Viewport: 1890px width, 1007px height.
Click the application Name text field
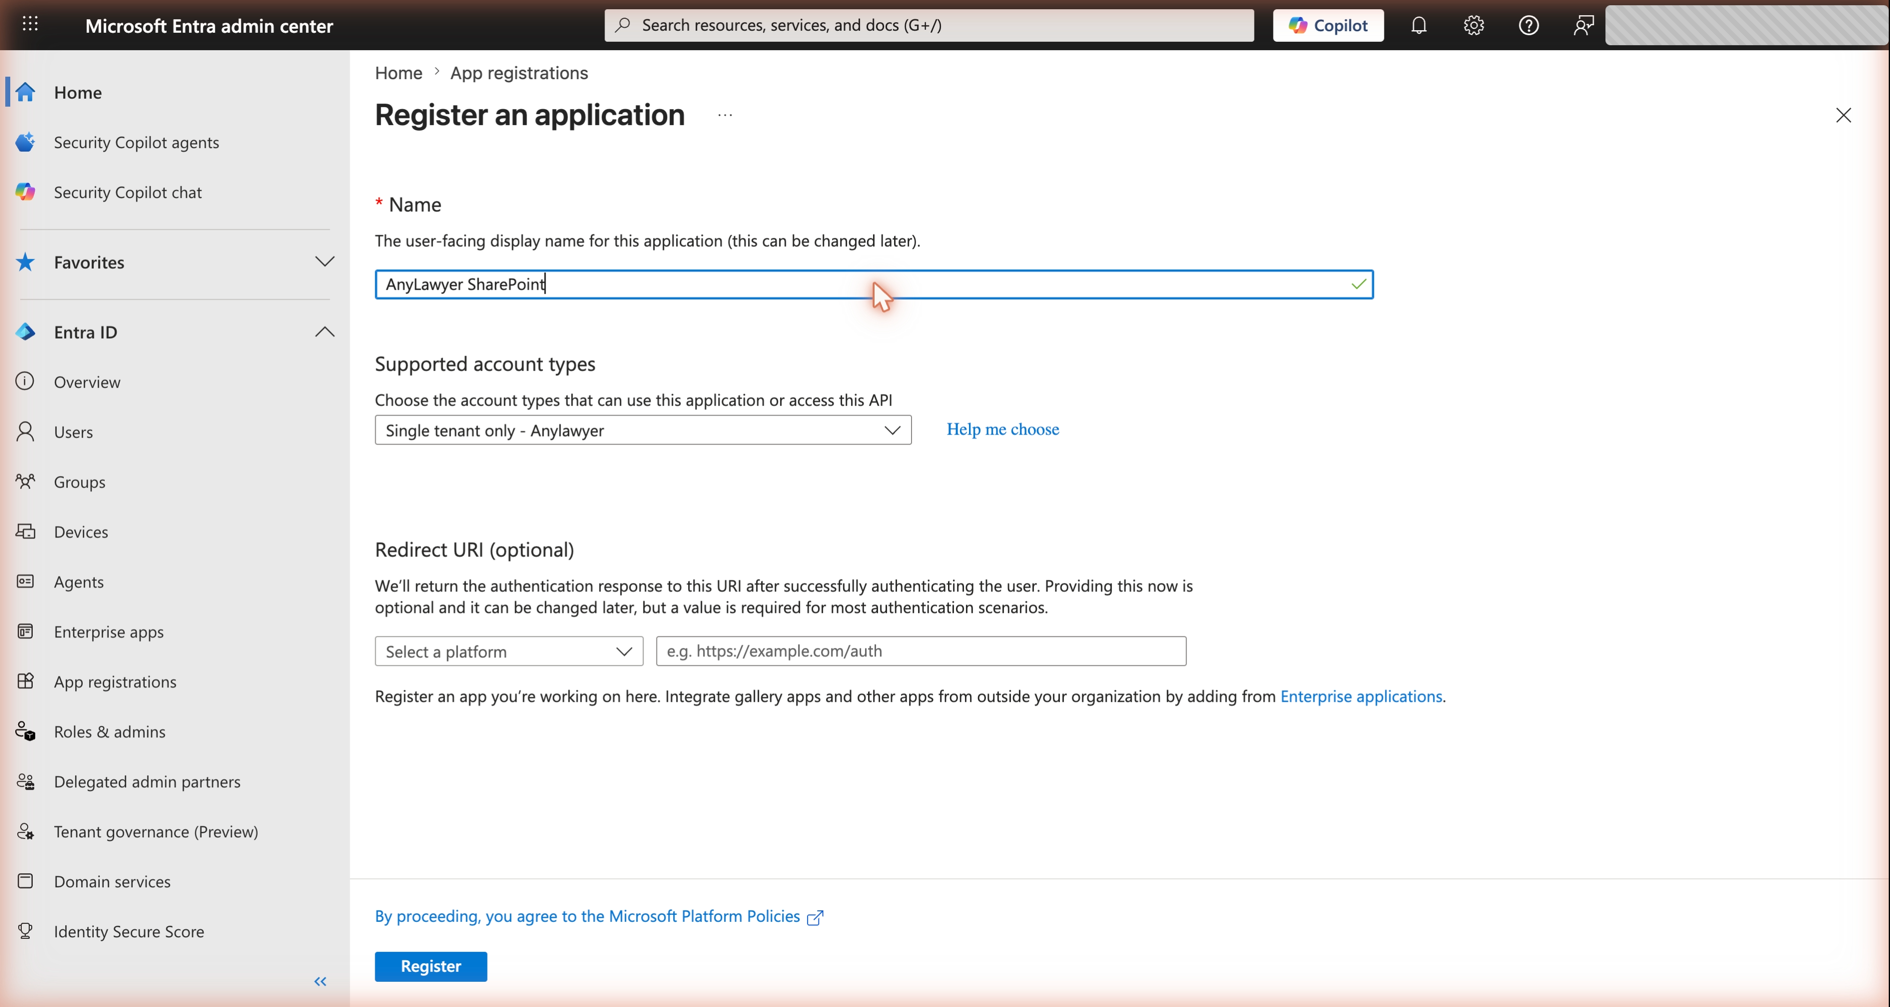pos(874,284)
